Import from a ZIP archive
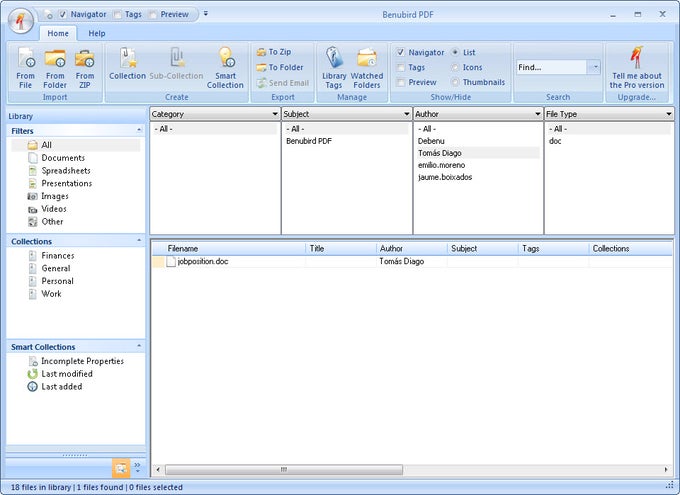680x495 pixels. point(85,68)
